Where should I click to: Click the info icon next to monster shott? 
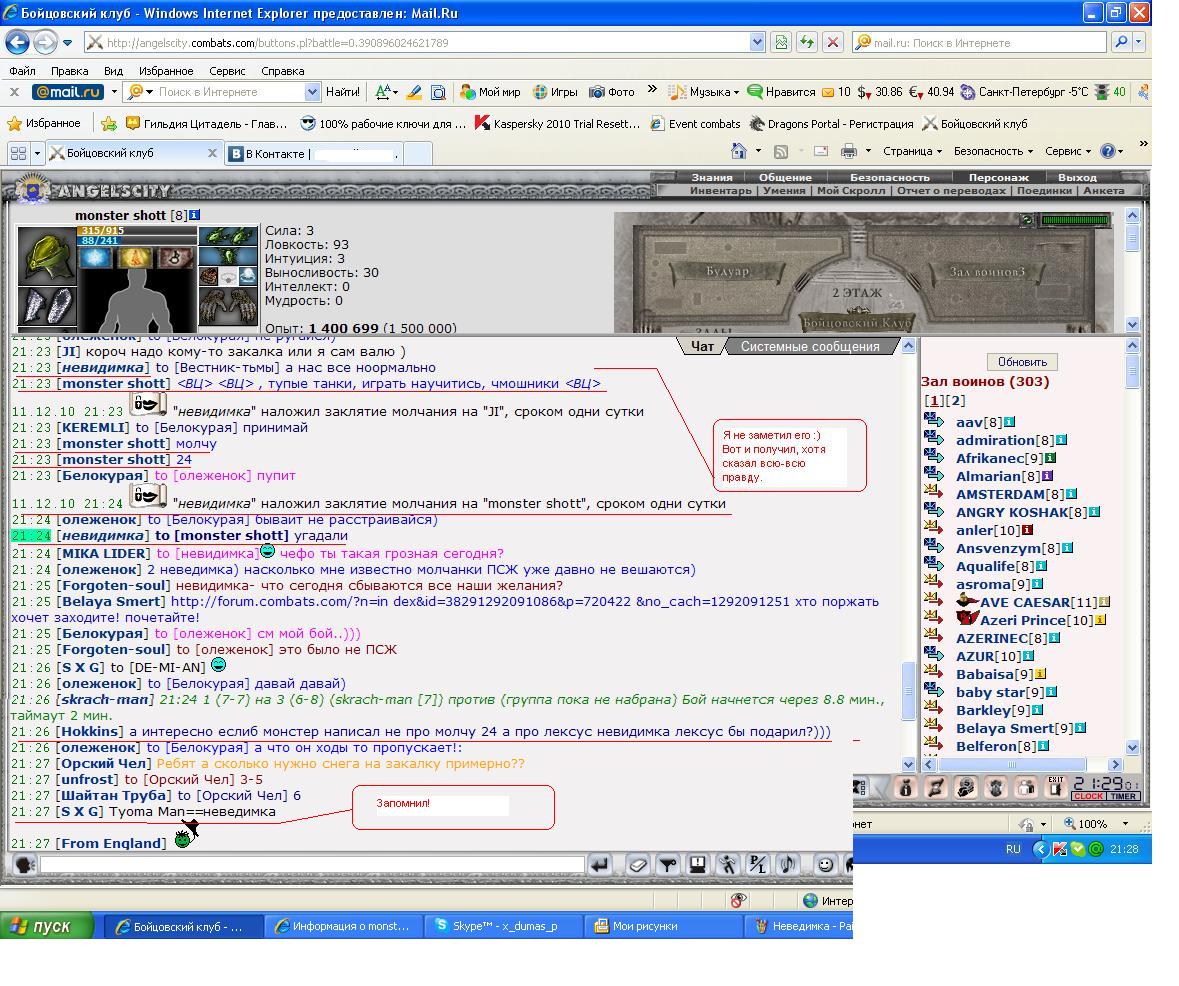click(x=195, y=215)
